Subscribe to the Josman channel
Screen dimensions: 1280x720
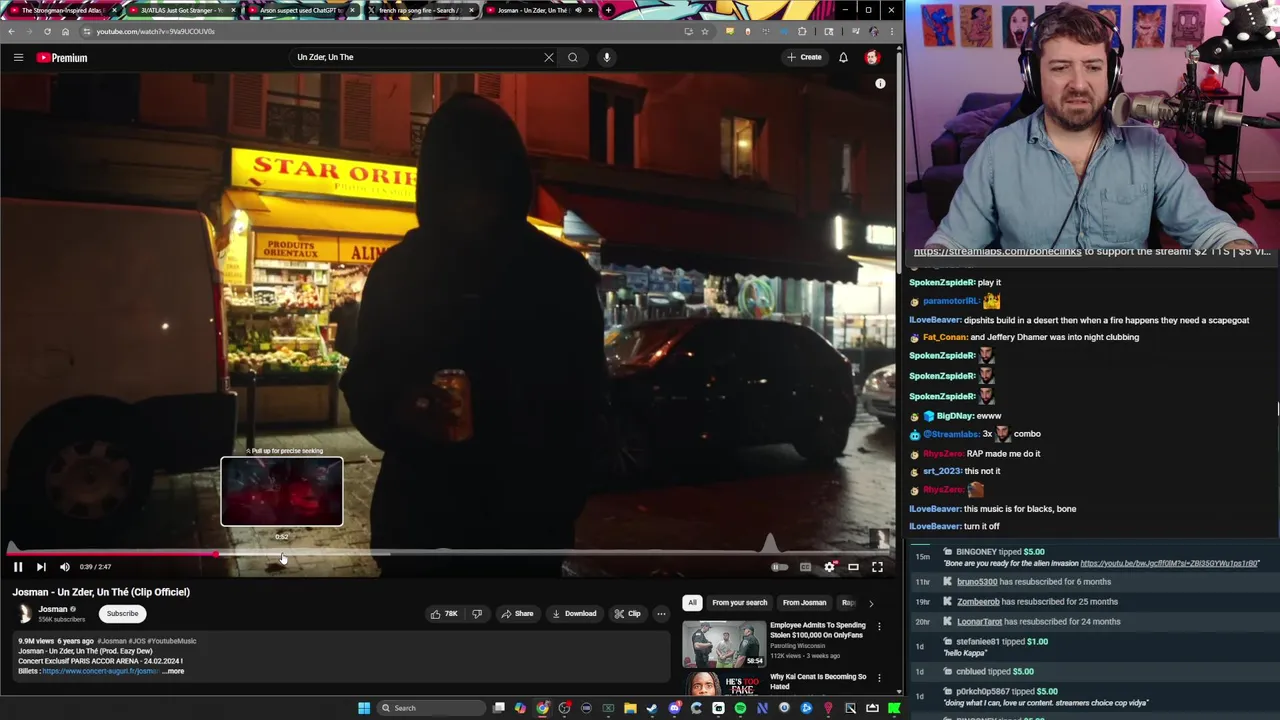pyautogui.click(x=123, y=614)
